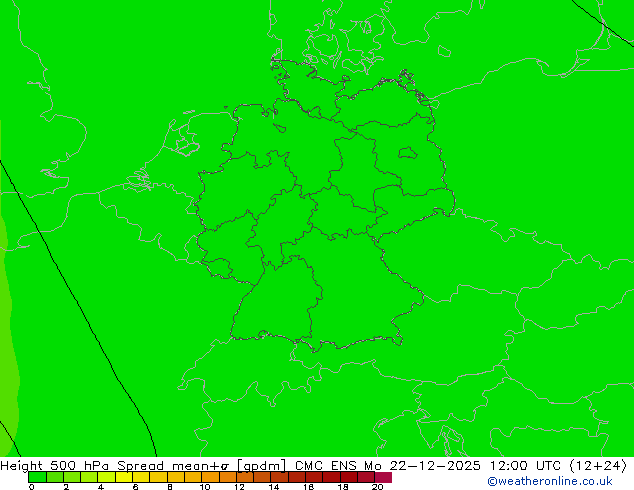Click the "CMC ENS" model label
Screen dimensions: 634x490
(x=326, y=466)
